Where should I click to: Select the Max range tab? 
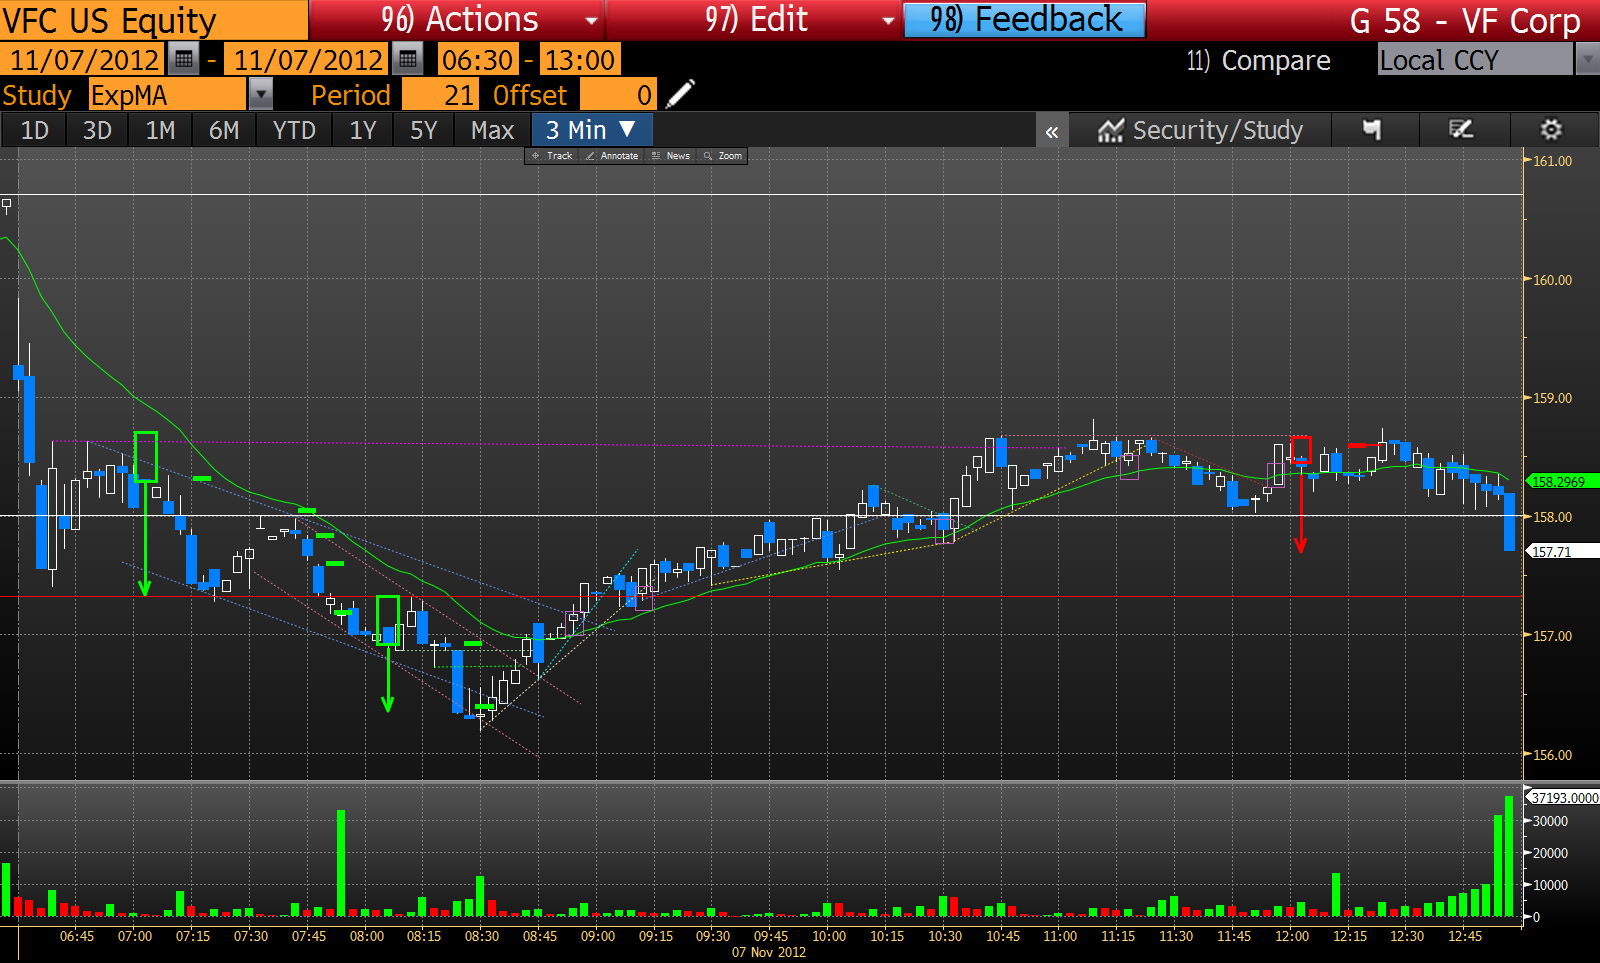point(493,130)
